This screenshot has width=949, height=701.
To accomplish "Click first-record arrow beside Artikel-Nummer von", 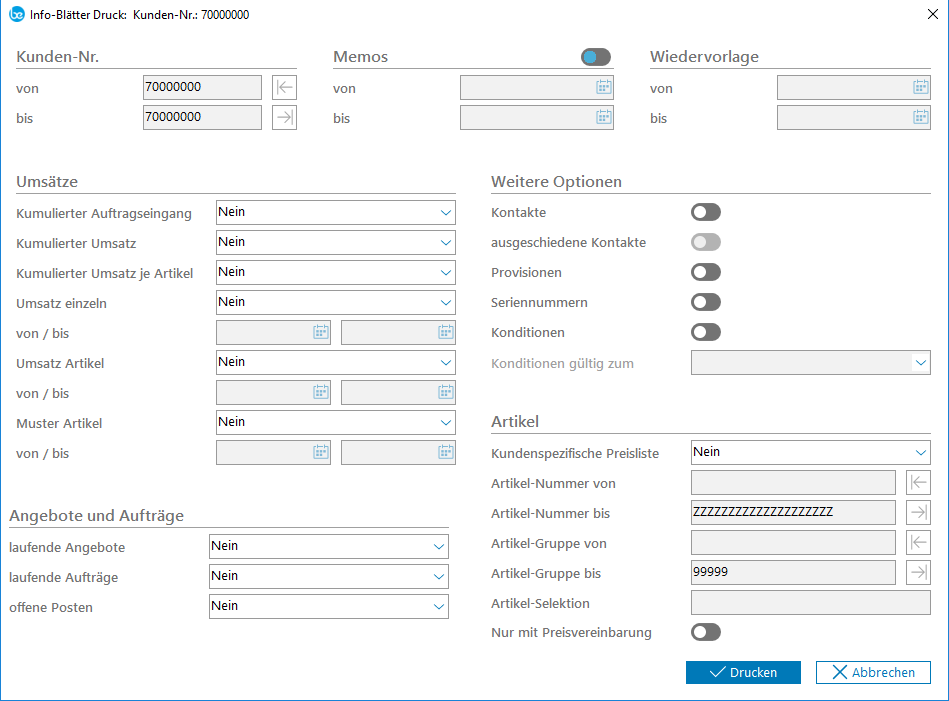I will tap(918, 483).
